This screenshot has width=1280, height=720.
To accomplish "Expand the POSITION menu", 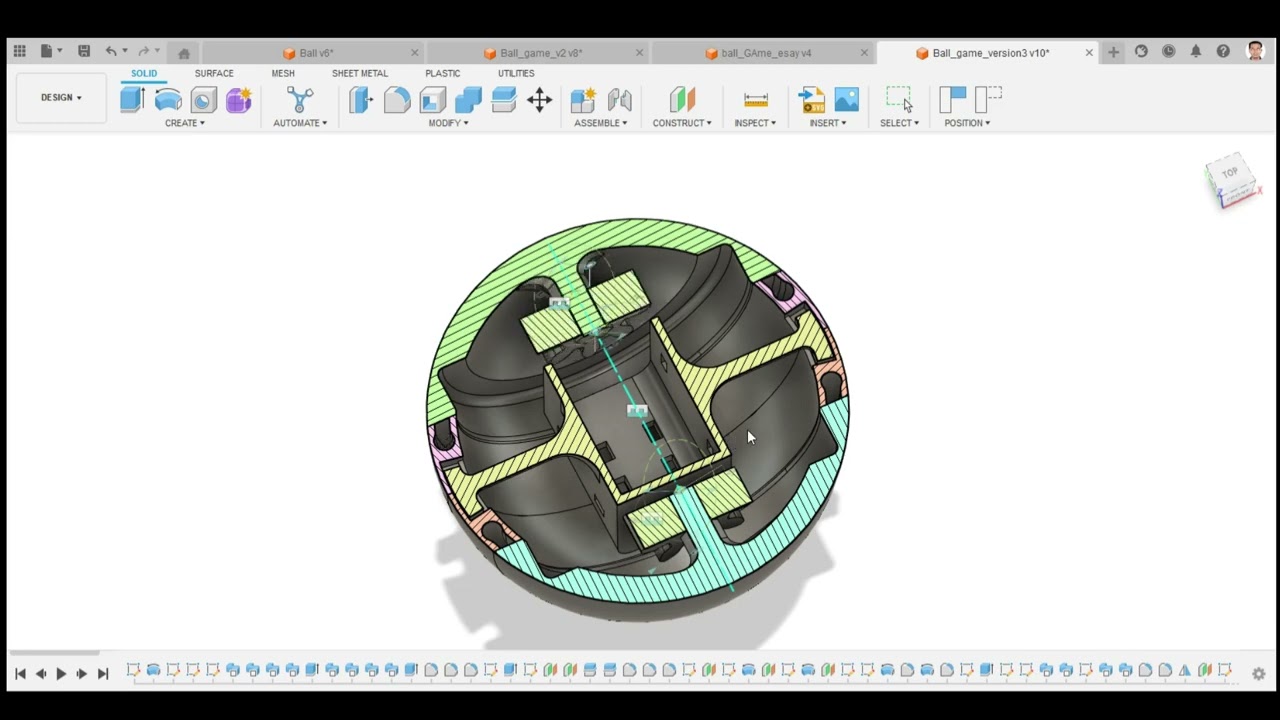I will (967, 123).
